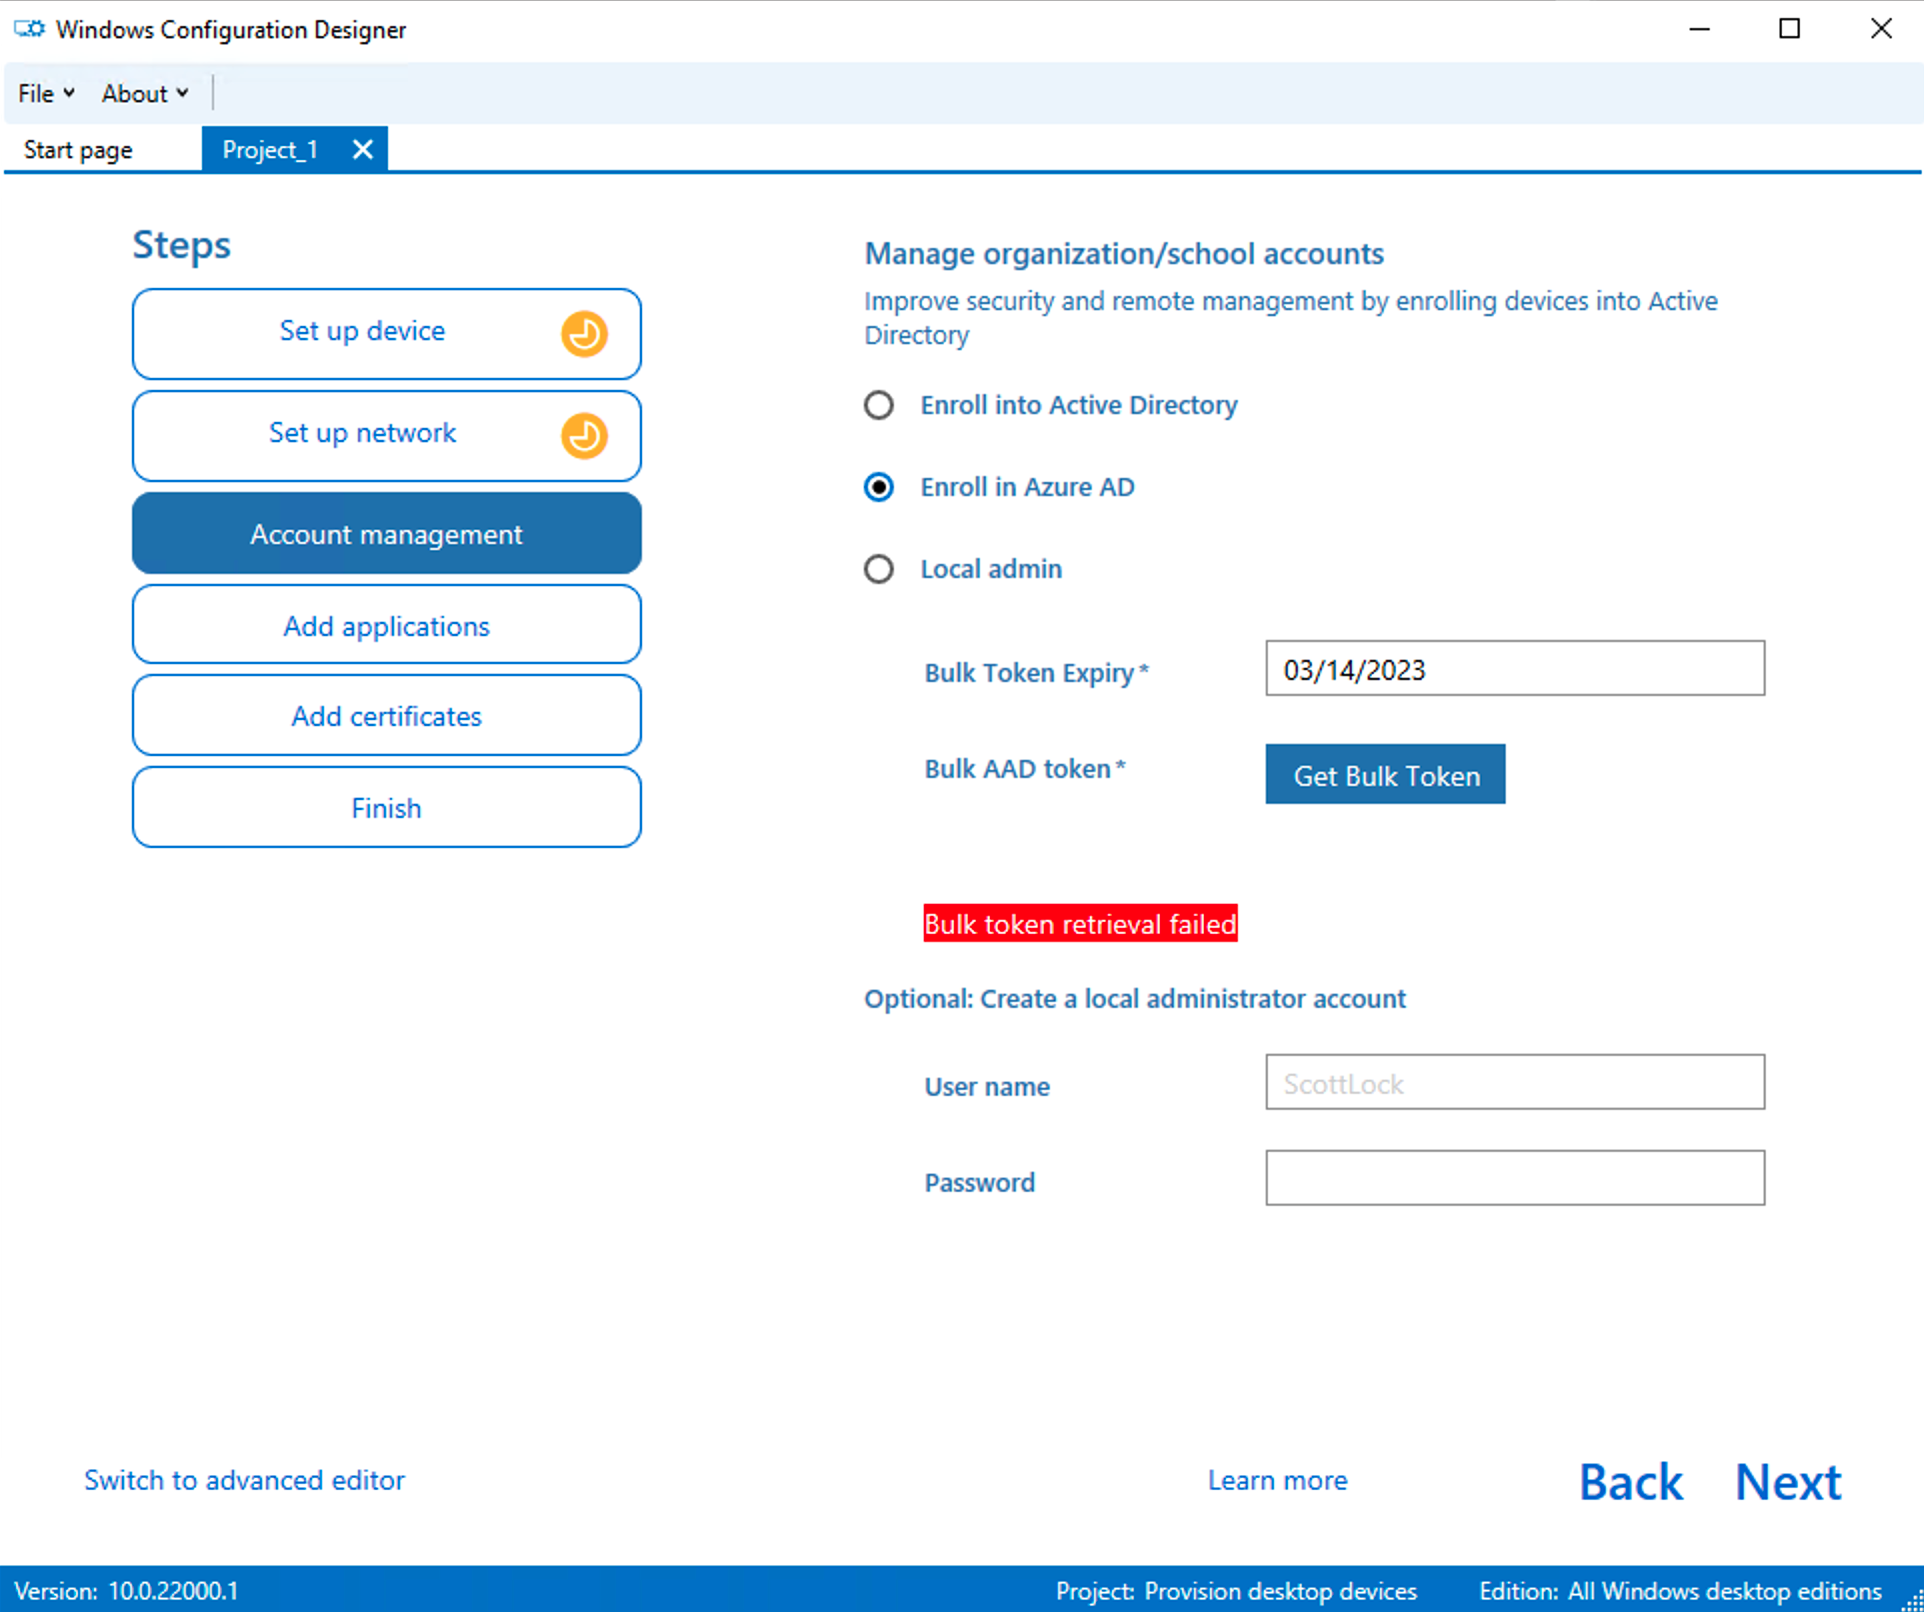
Task: Switch to advanced editor
Action: coord(244,1481)
